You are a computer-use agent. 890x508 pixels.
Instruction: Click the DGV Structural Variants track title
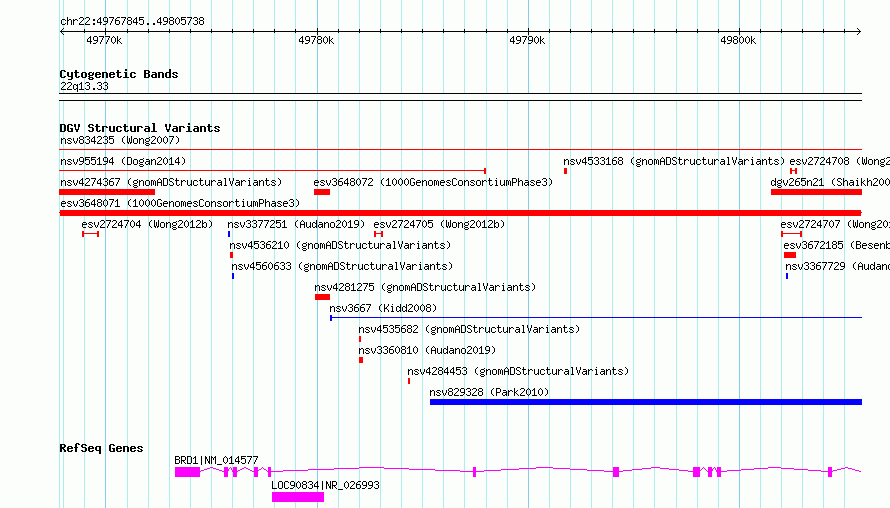(x=140, y=128)
